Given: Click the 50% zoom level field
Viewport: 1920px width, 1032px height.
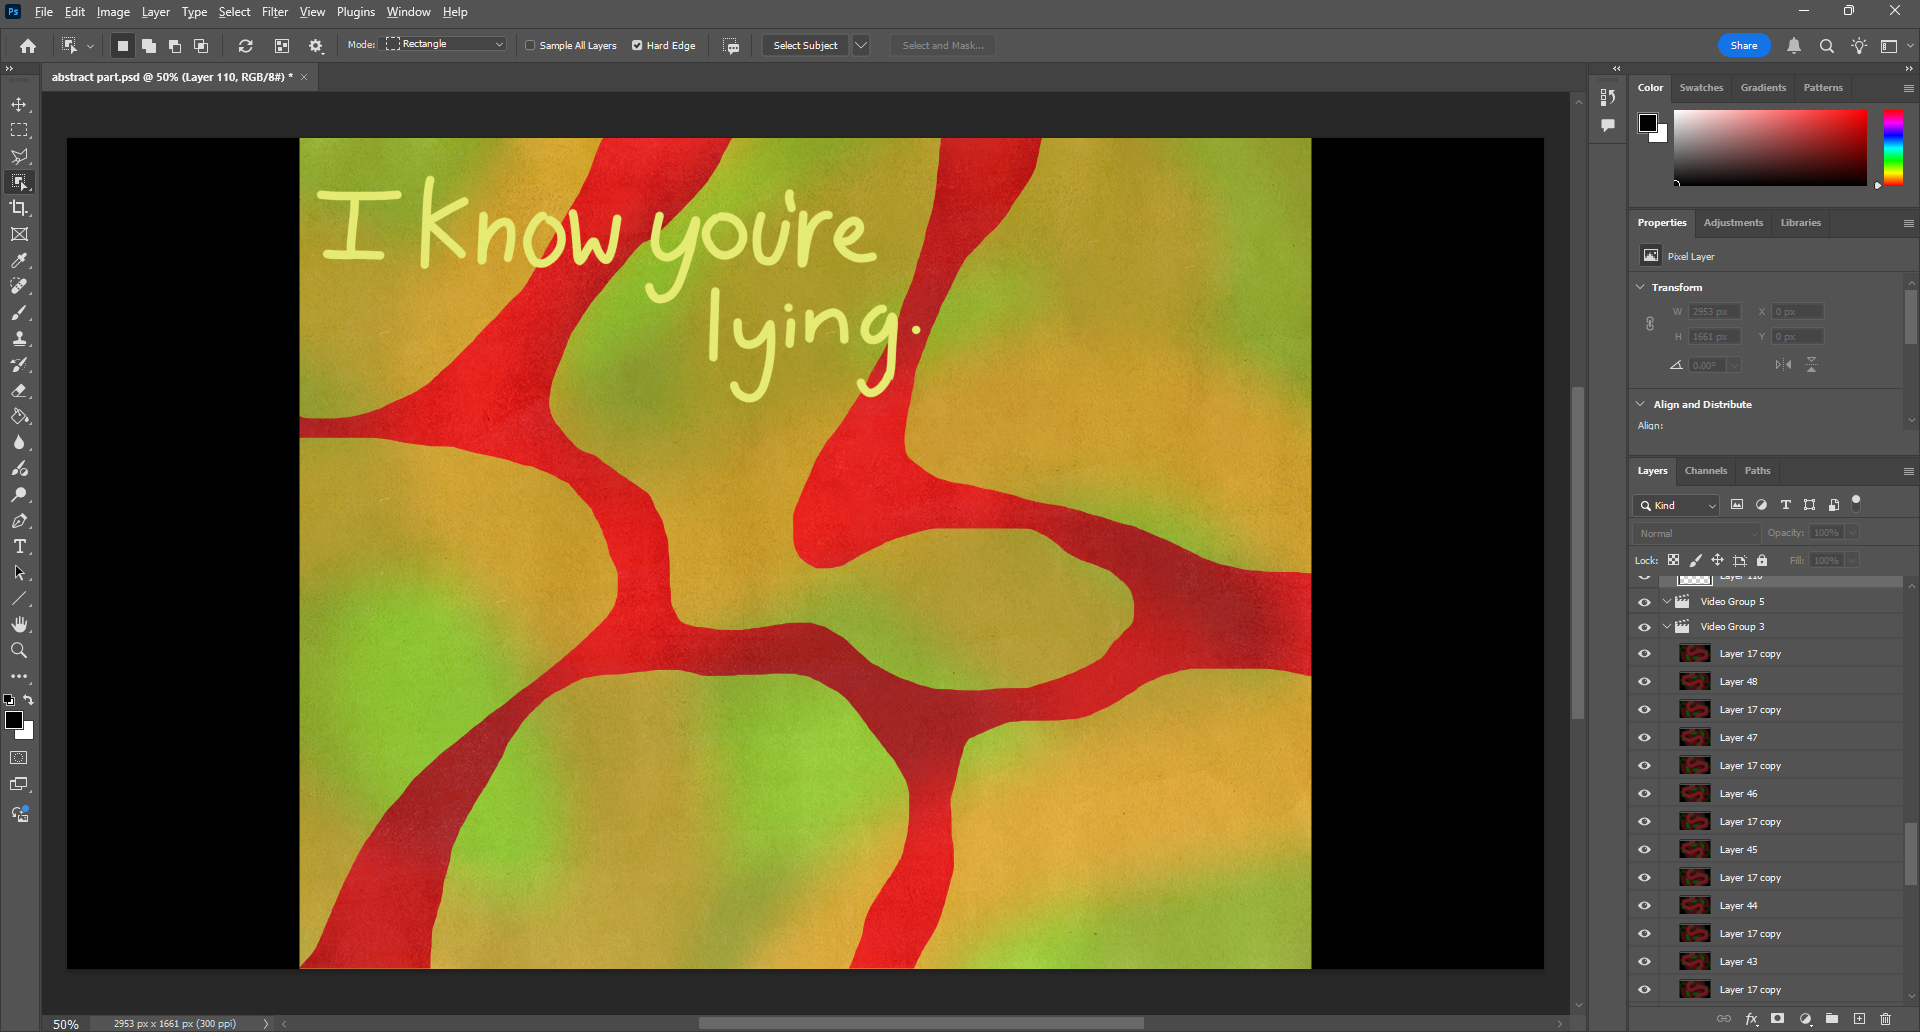Looking at the screenshot, I should point(65,1024).
